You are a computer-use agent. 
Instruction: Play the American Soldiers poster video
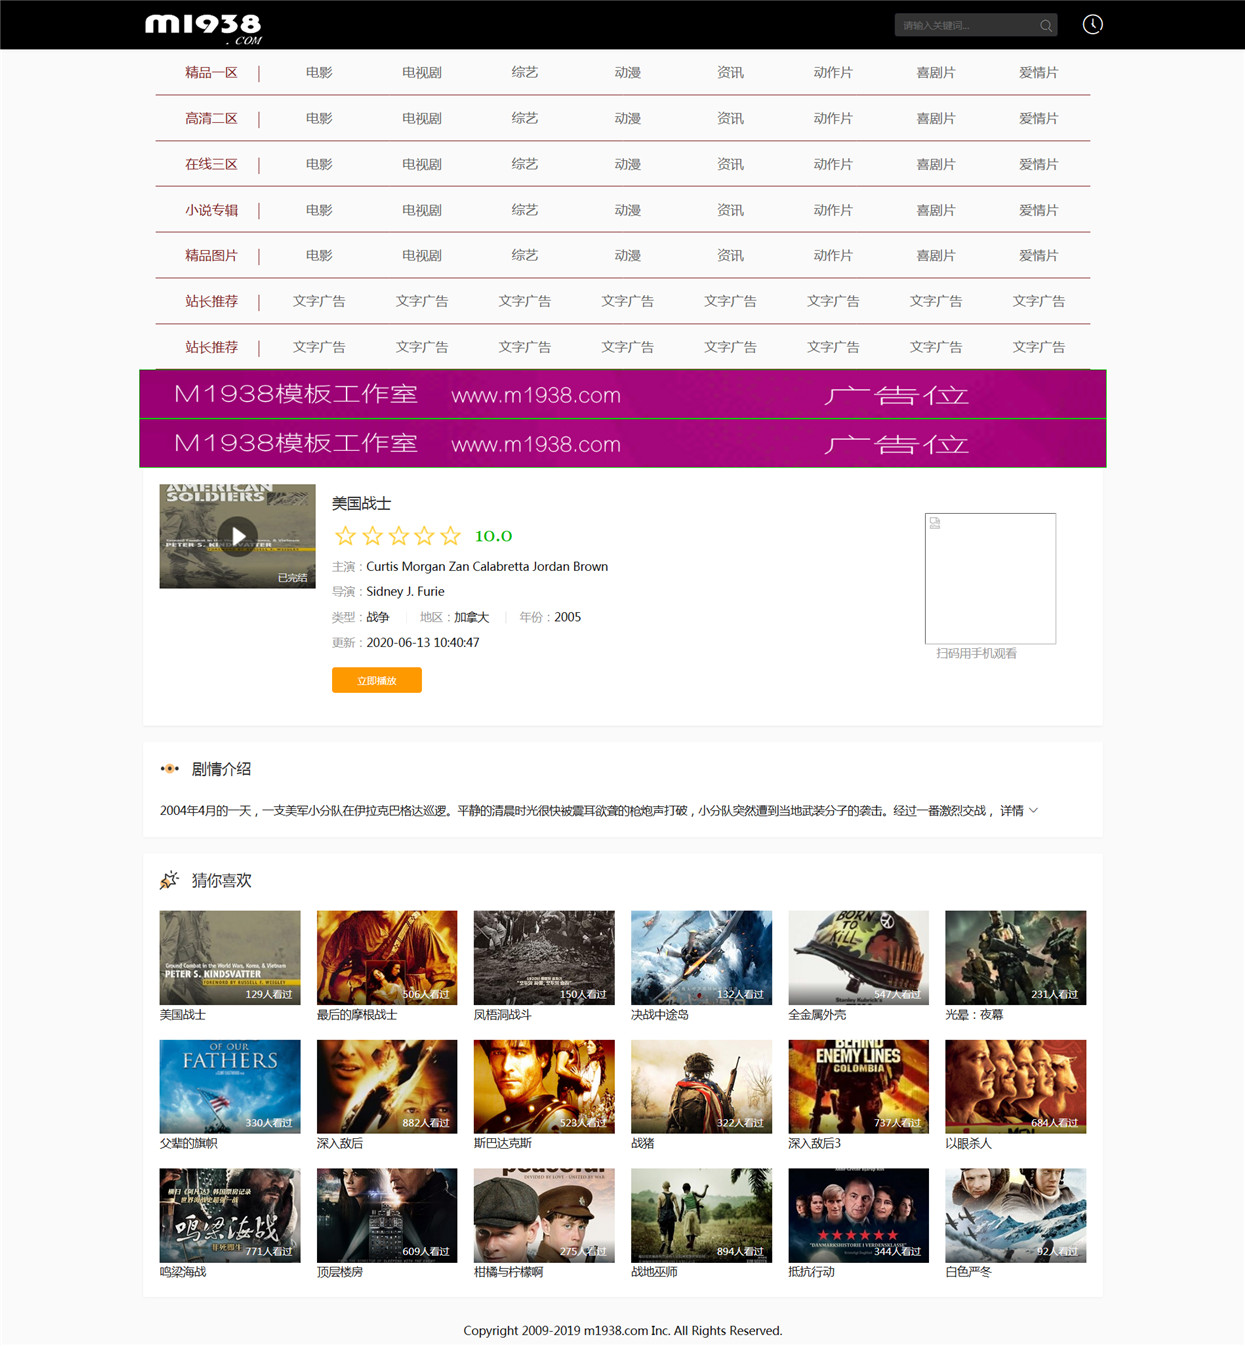[238, 536]
